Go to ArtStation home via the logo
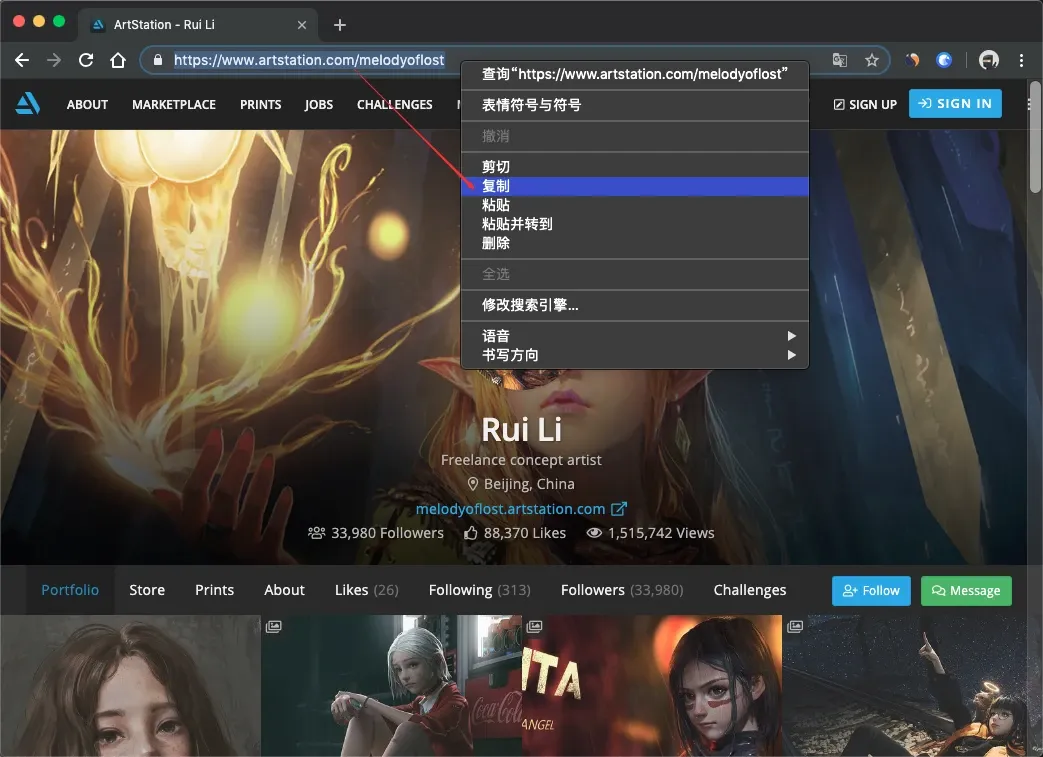The image size is (1043, 757). tap(28, 104)
